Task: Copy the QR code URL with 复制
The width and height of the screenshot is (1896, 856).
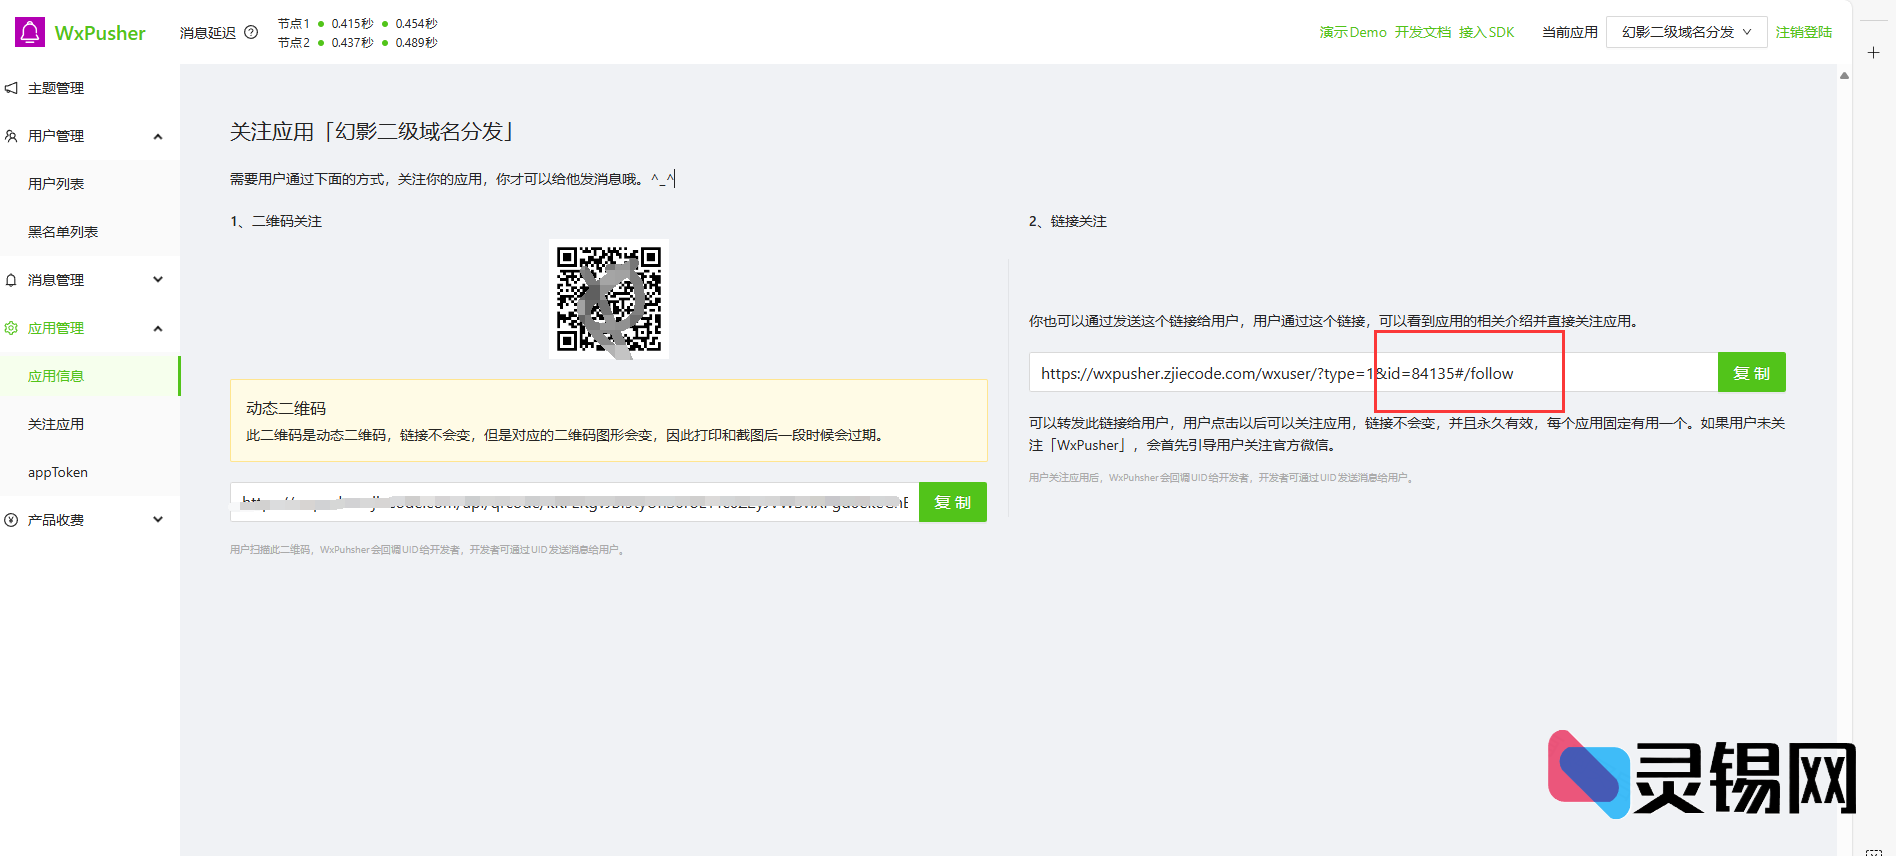Action: 952,502
